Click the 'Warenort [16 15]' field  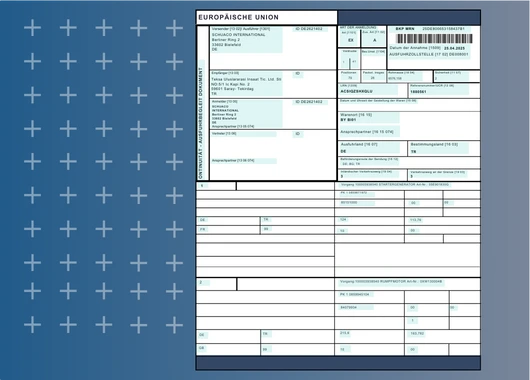(369, 117)
